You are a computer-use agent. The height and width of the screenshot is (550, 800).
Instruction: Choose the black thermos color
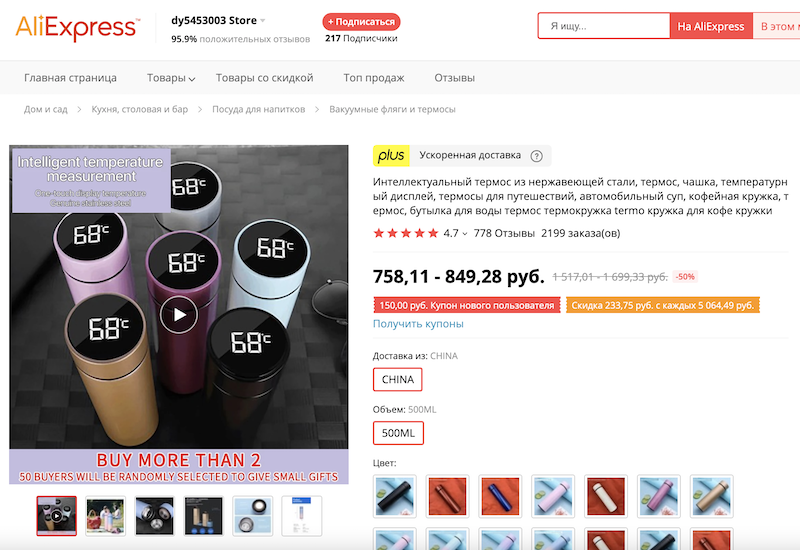(x=394, y=496)
